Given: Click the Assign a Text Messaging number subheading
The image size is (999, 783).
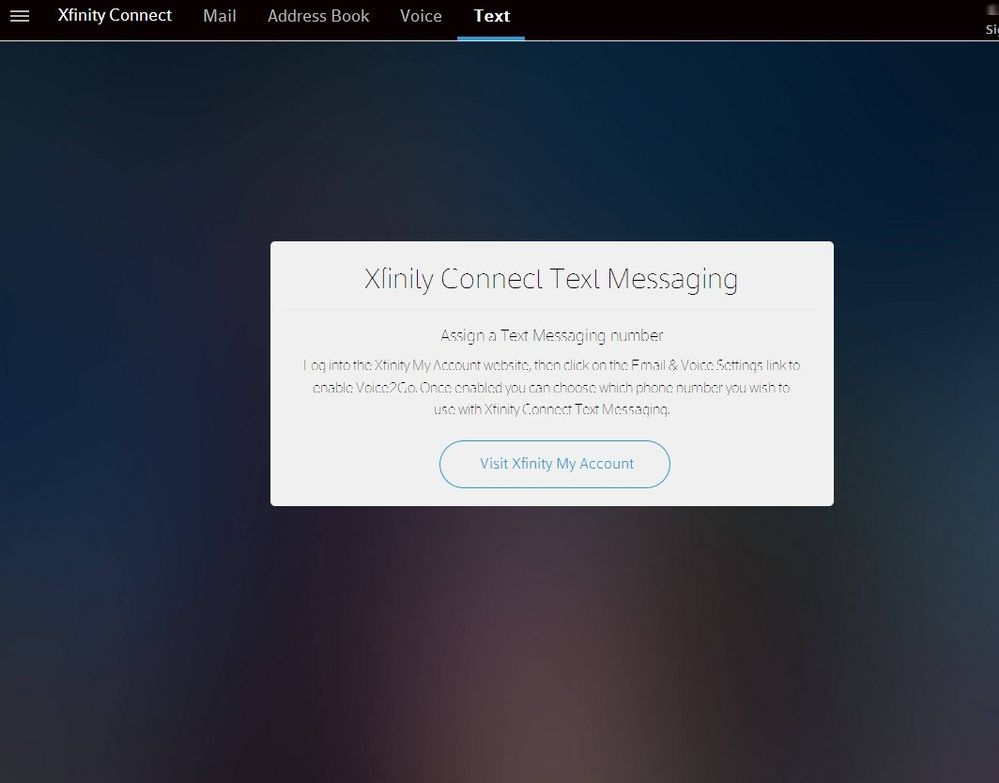Looking at the screenshot, I should (x=551, y=335).
